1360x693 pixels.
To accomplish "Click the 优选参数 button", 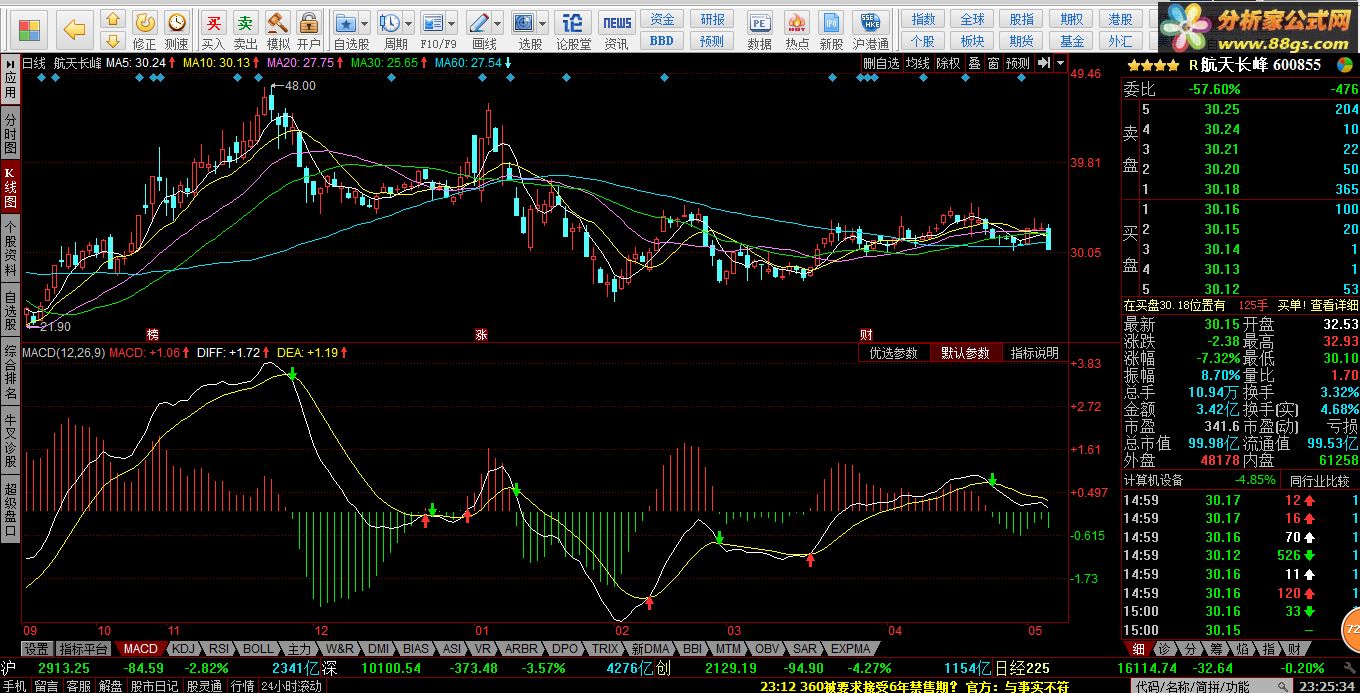I will pos(893,353).
